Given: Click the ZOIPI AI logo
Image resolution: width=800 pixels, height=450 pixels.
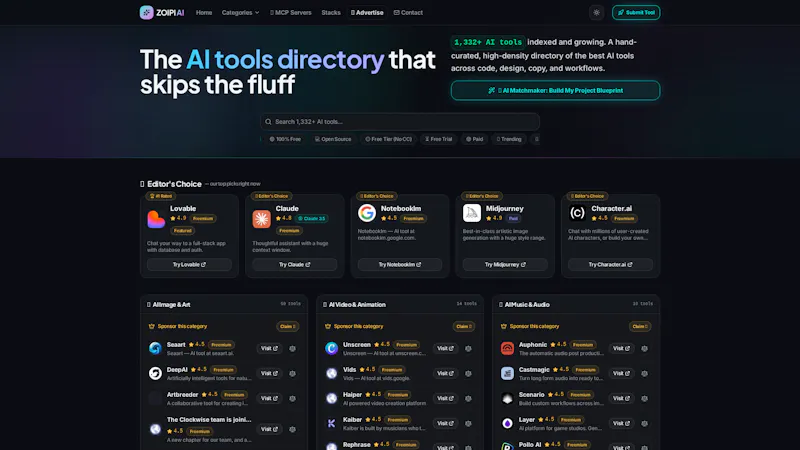Looking at the screenshot, I should (x=162, y=12).
